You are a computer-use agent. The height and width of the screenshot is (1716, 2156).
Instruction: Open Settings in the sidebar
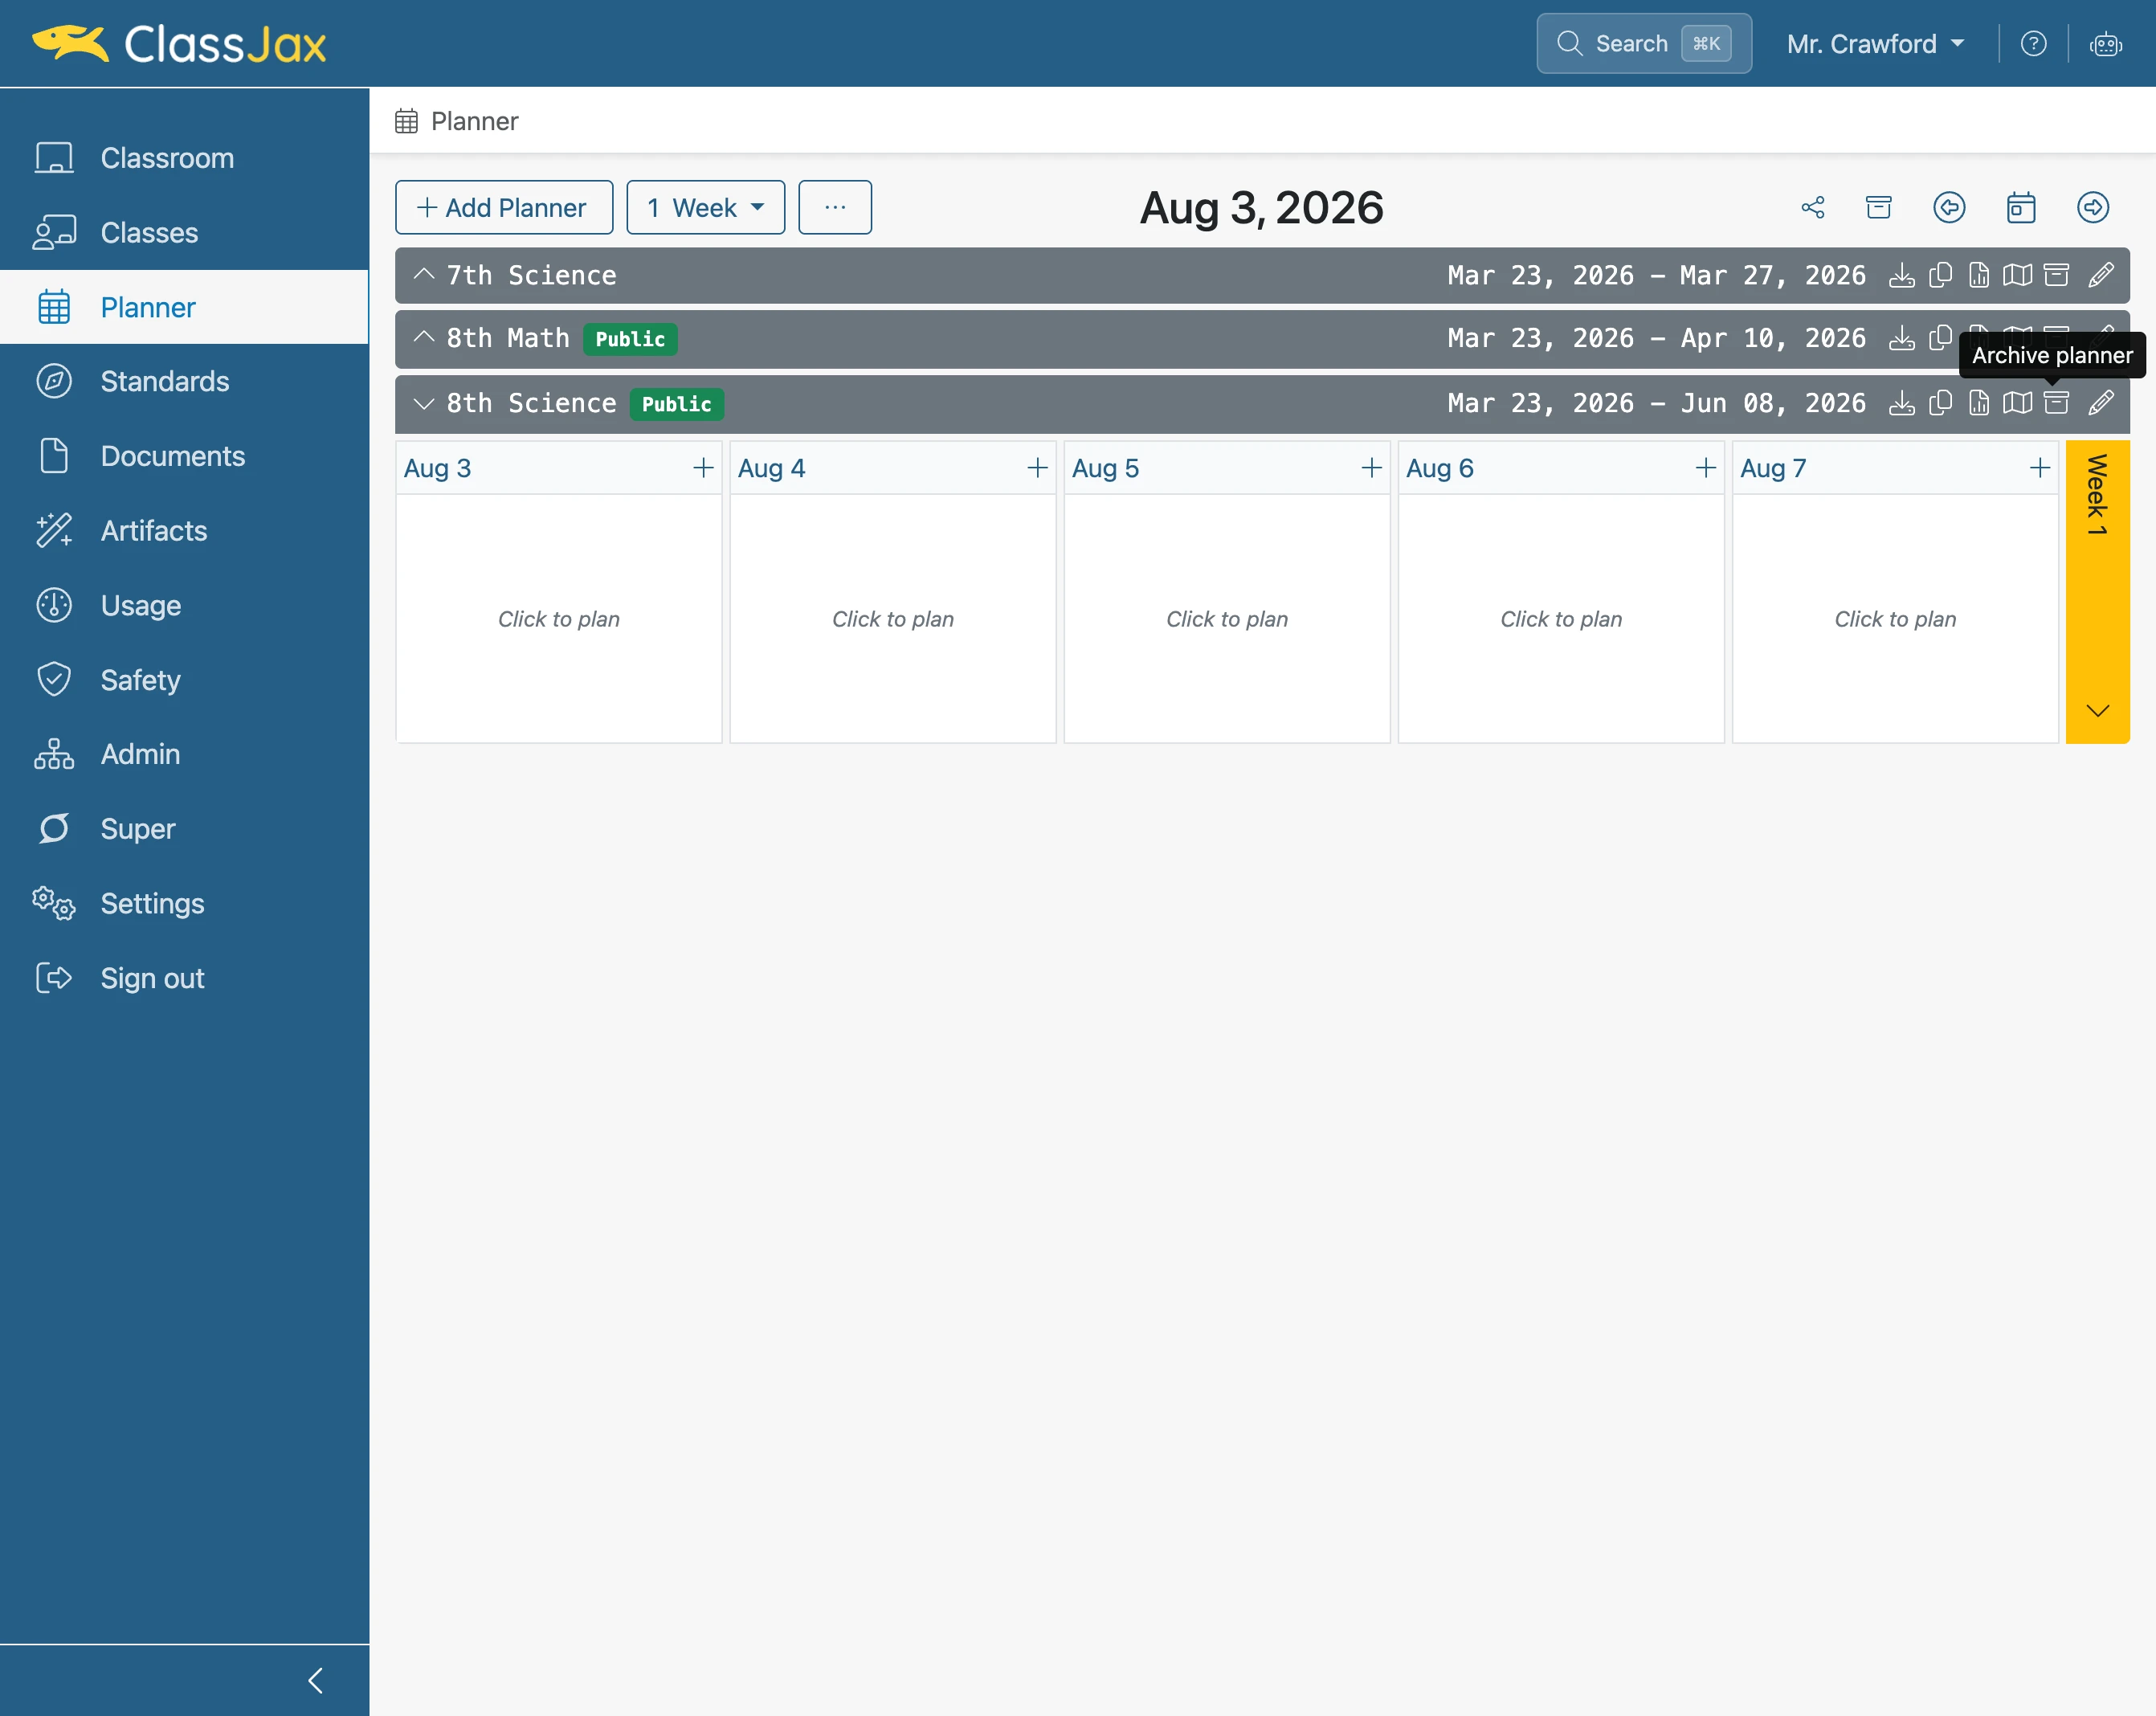pyautogui.click(x=184, y=903)
